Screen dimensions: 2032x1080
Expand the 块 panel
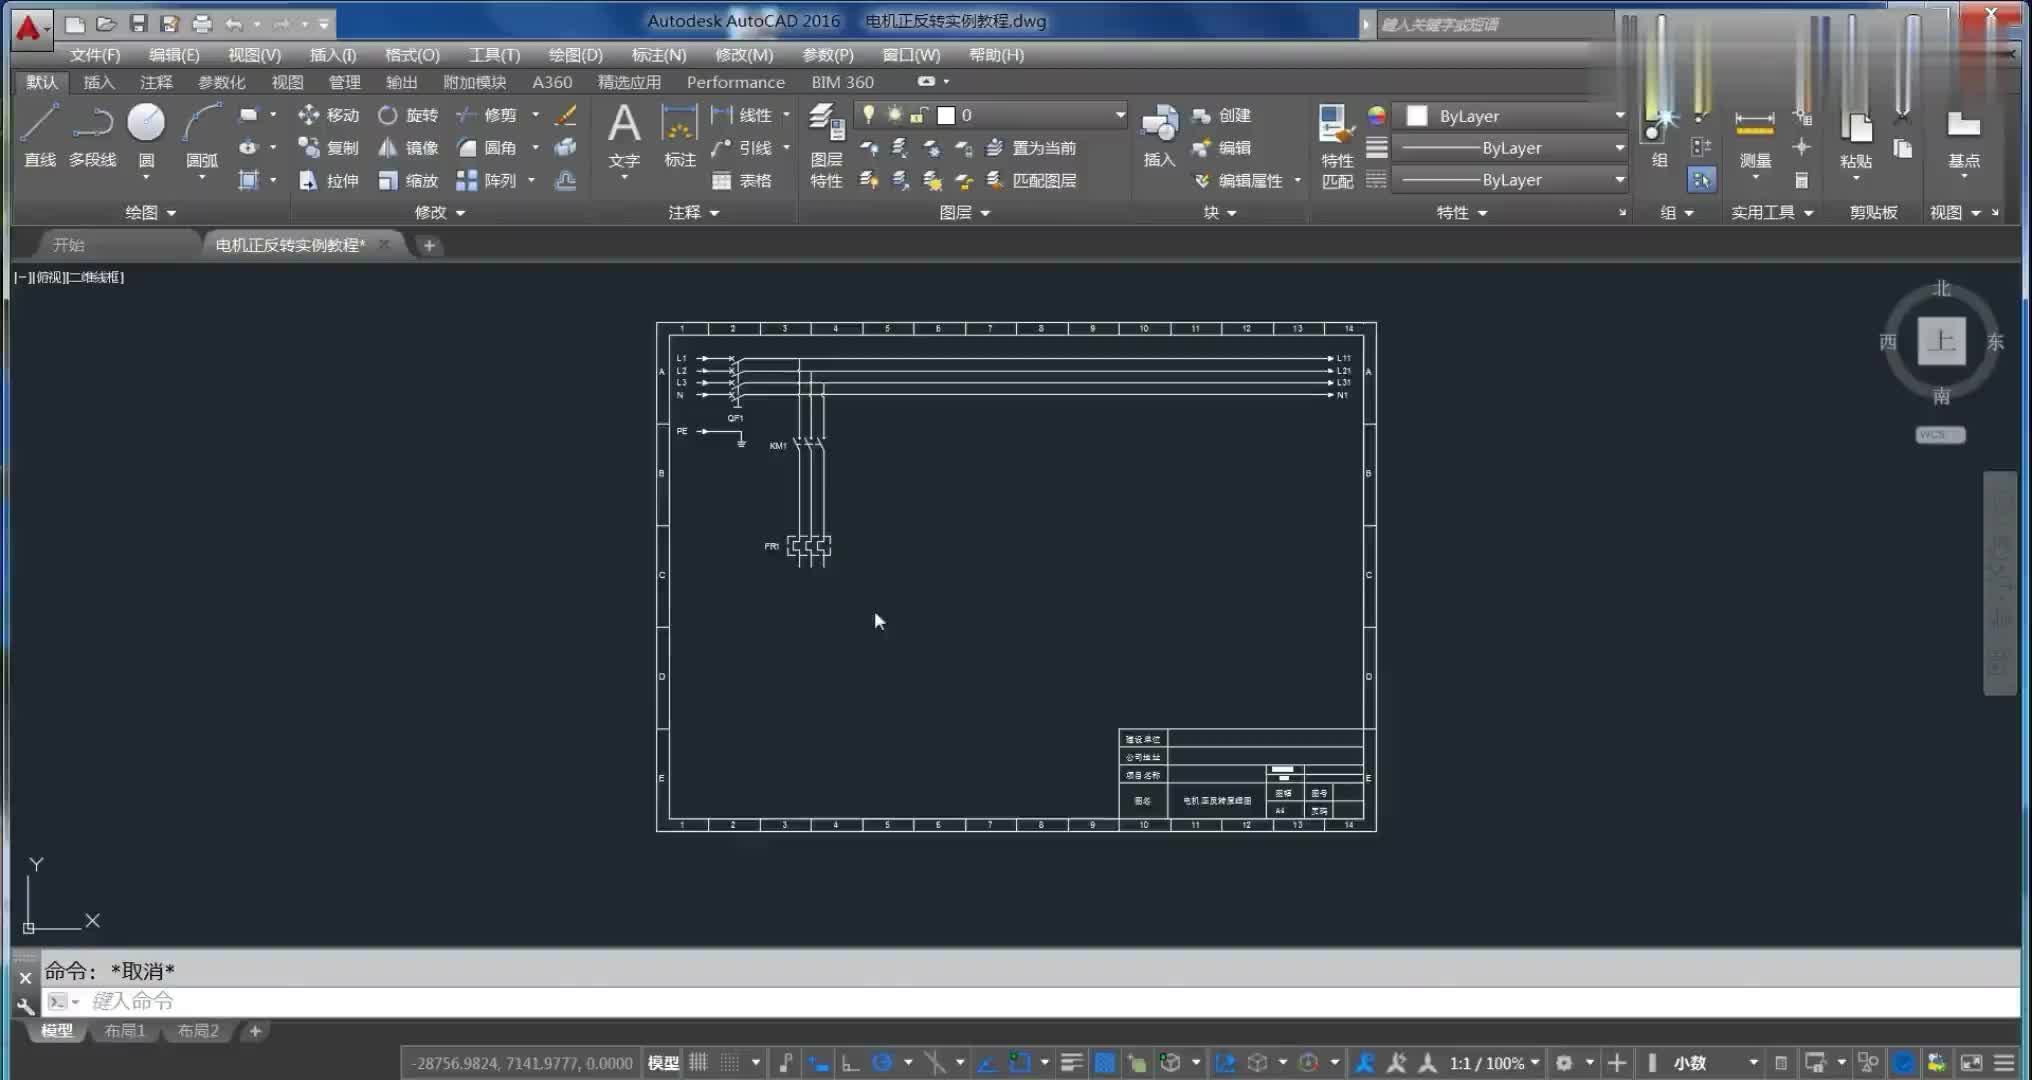point(1220,212)
